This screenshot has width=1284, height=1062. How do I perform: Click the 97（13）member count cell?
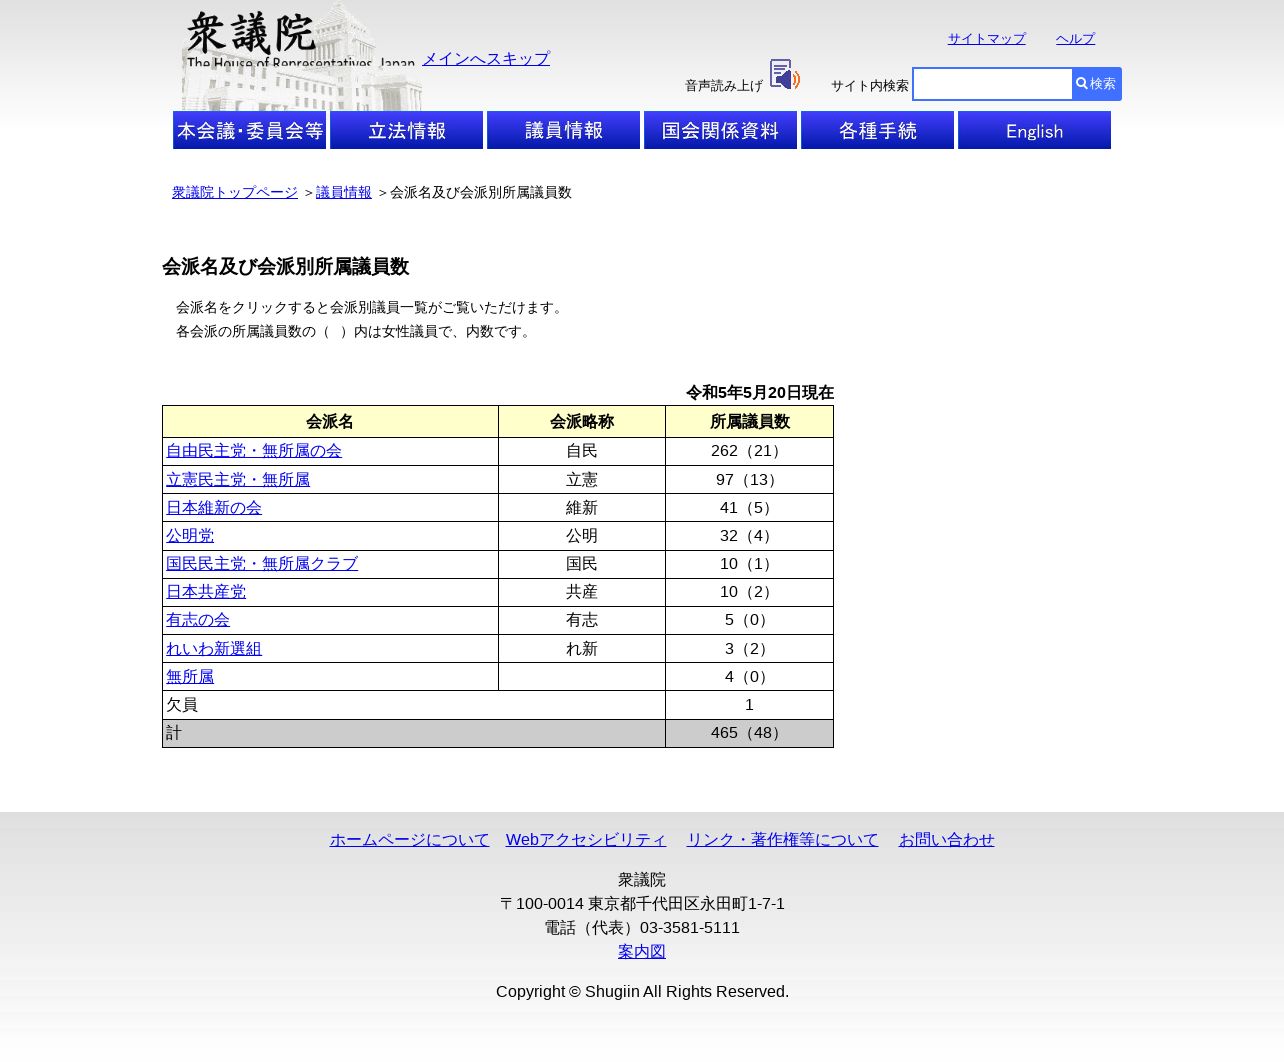(x=750, y=480)
